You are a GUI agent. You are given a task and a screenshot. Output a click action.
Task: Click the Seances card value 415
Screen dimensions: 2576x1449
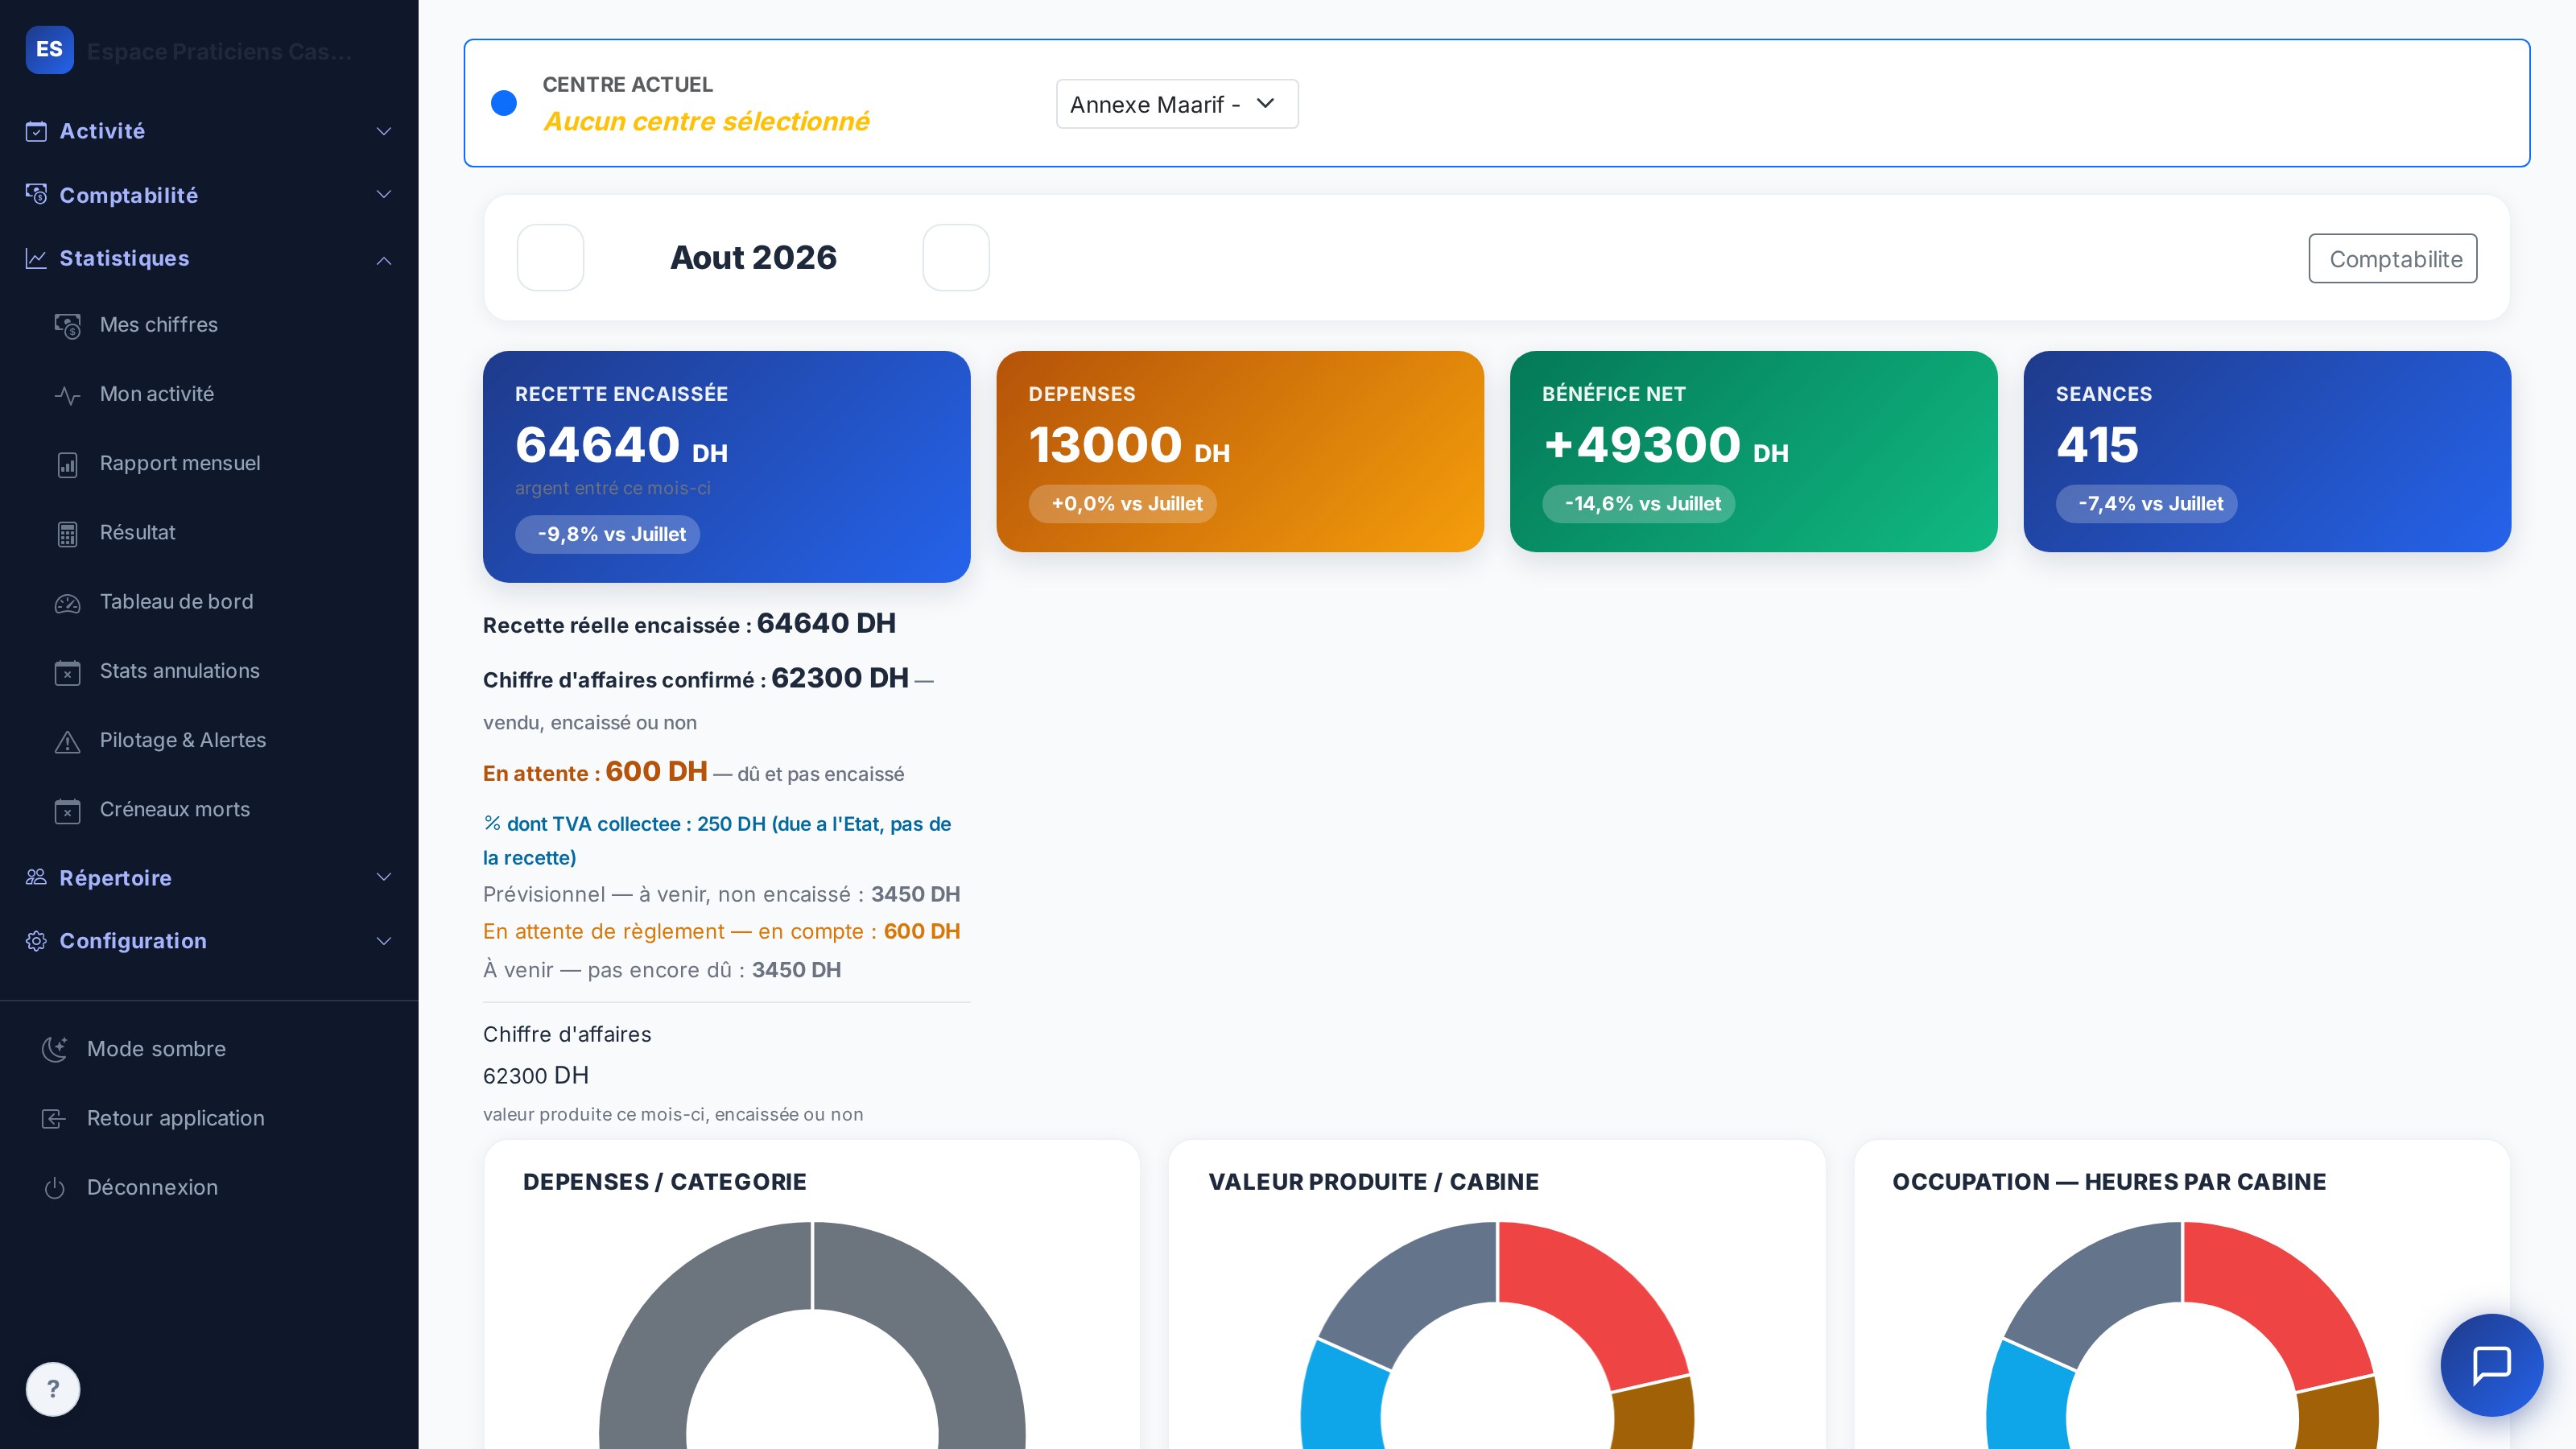tap(2097, 445)
